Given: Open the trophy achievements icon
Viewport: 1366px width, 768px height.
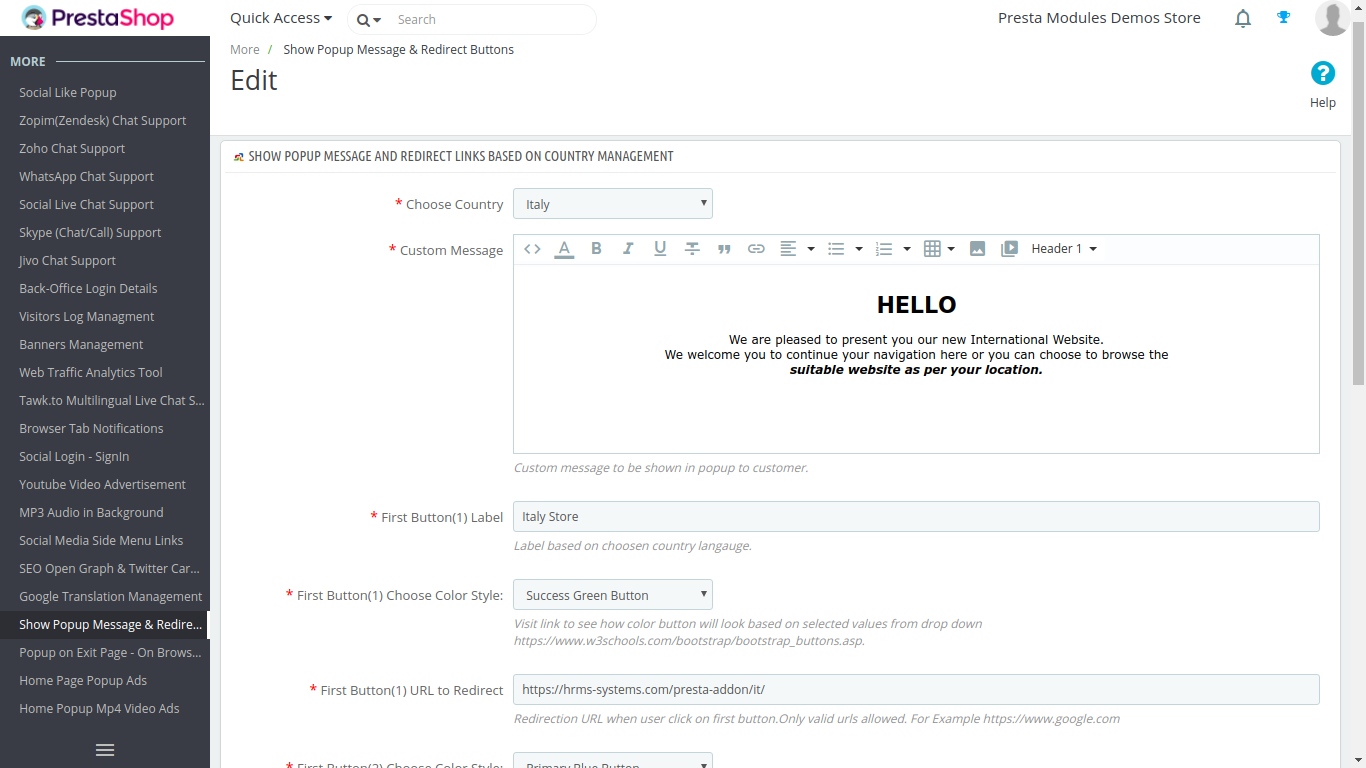Looking at the screenshot, I should 1284,17.
